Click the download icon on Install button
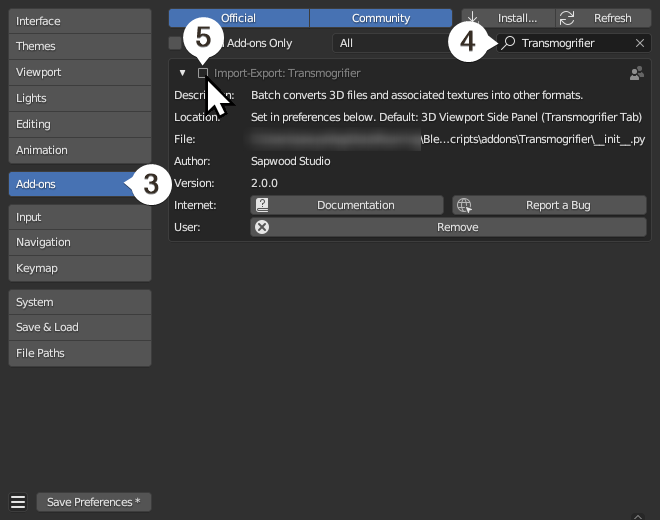660x520 pixels. (x=473, y=18)
